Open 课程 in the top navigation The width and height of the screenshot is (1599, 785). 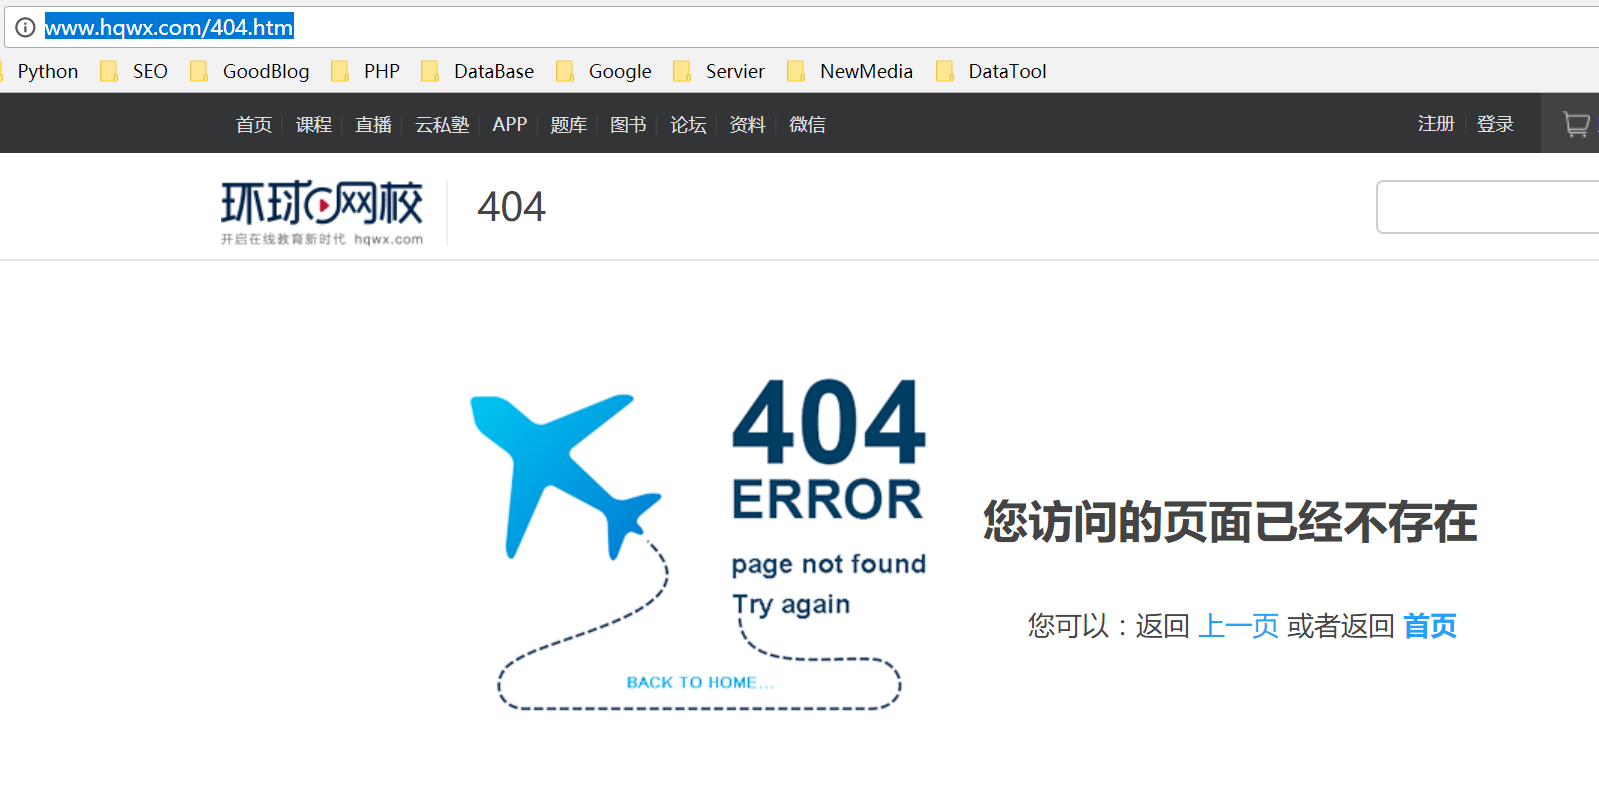(314, 124)
